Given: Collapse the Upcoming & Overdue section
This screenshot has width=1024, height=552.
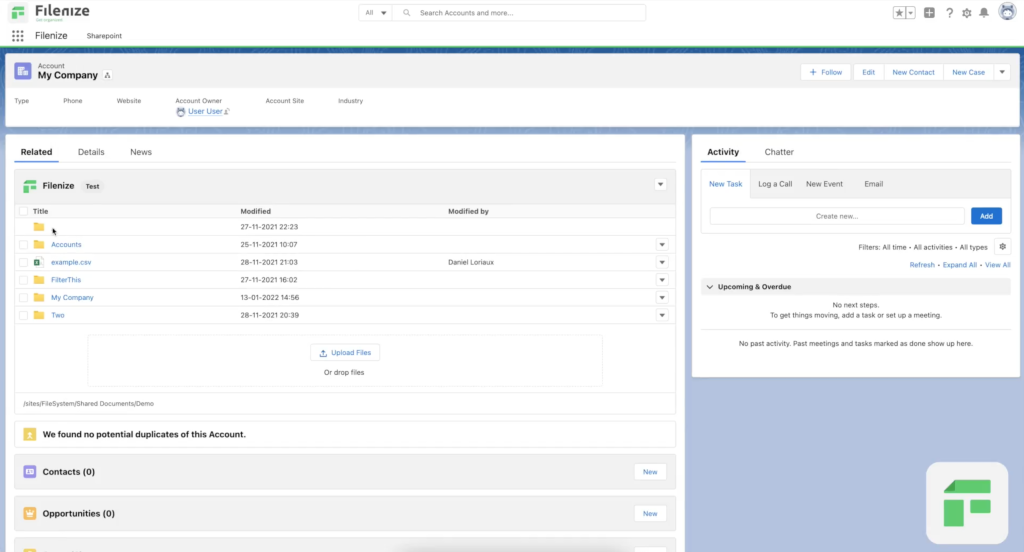Looking at the screenshot, I should 710,287.
